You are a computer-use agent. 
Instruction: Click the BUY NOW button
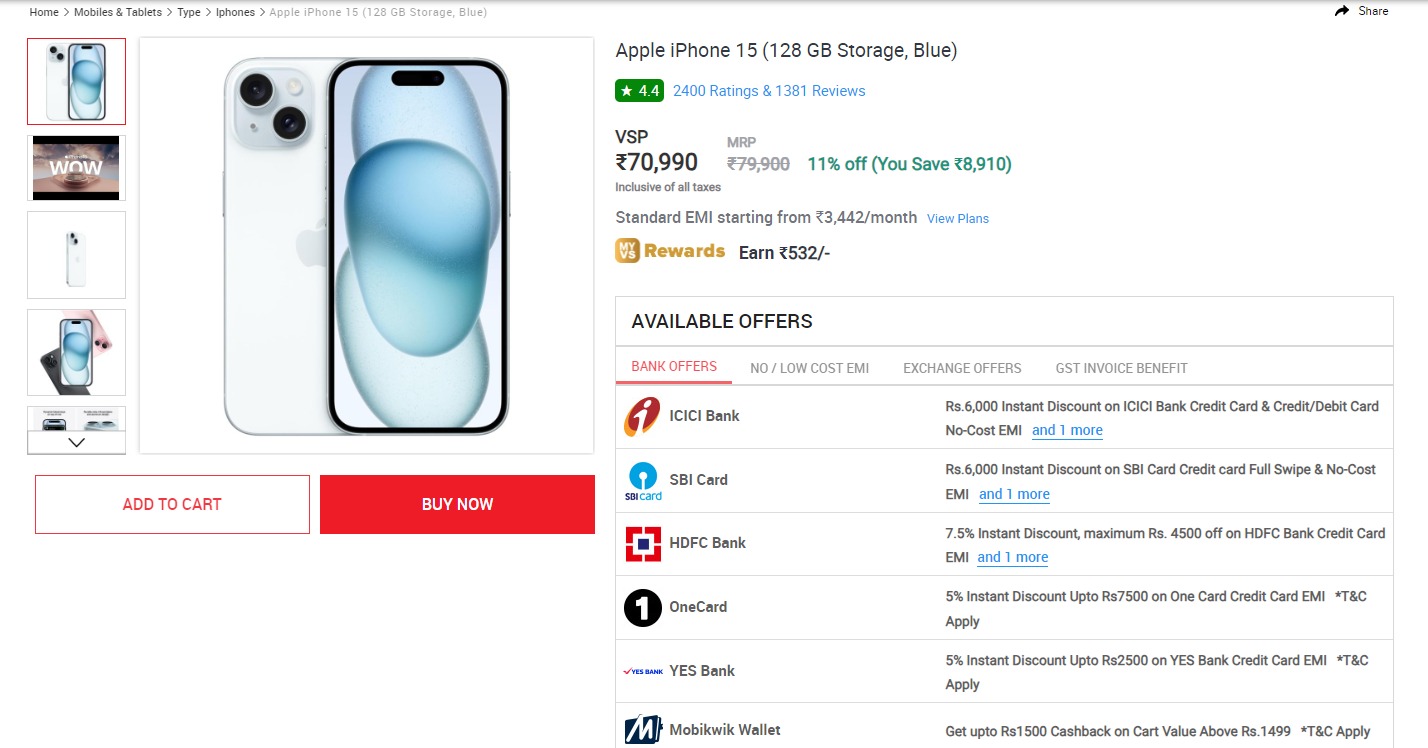(456, 504)
